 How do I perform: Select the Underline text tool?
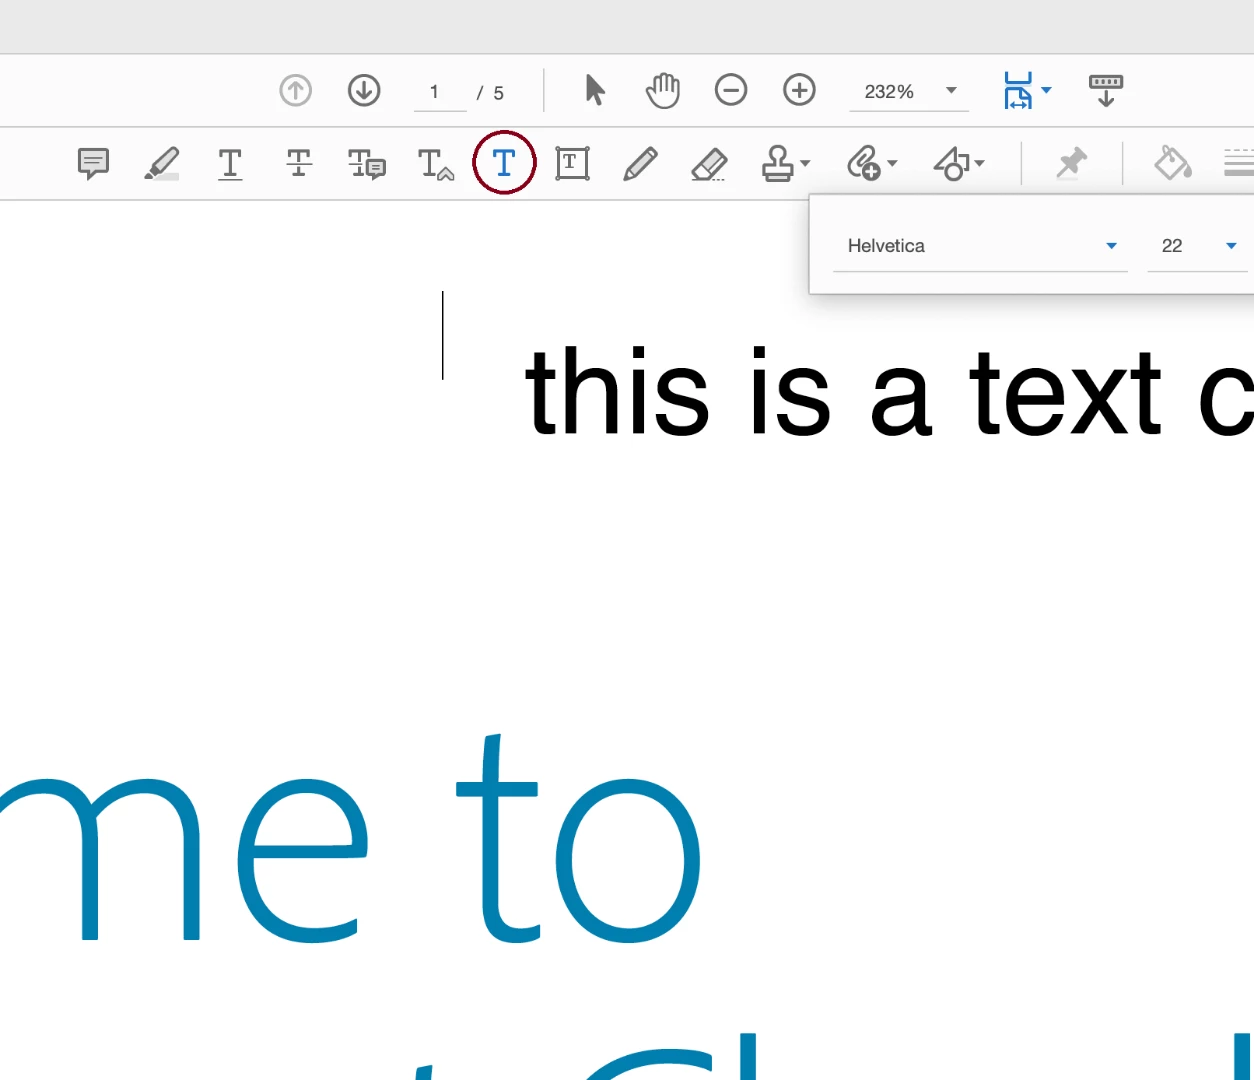coord(230,163)
